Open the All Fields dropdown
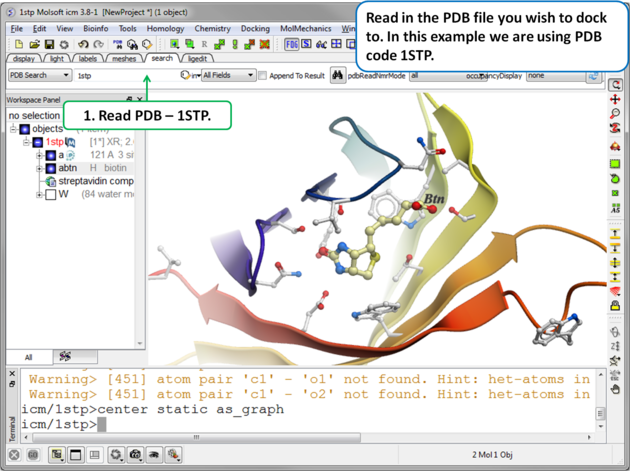Viewport: 630px width, 471px height. click(x=227, y=75)
